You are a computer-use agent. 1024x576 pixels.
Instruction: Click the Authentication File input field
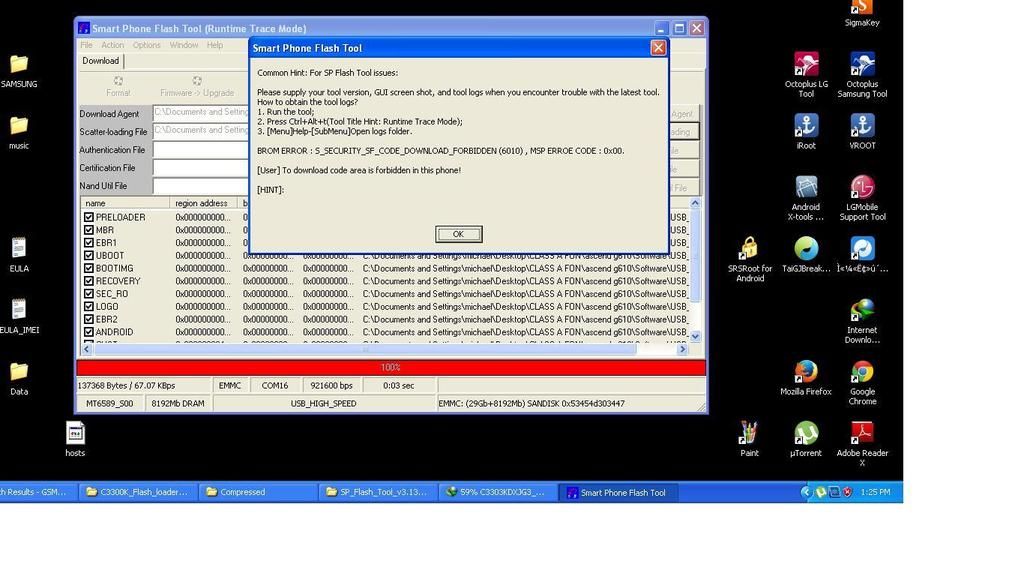coord(200,150)
